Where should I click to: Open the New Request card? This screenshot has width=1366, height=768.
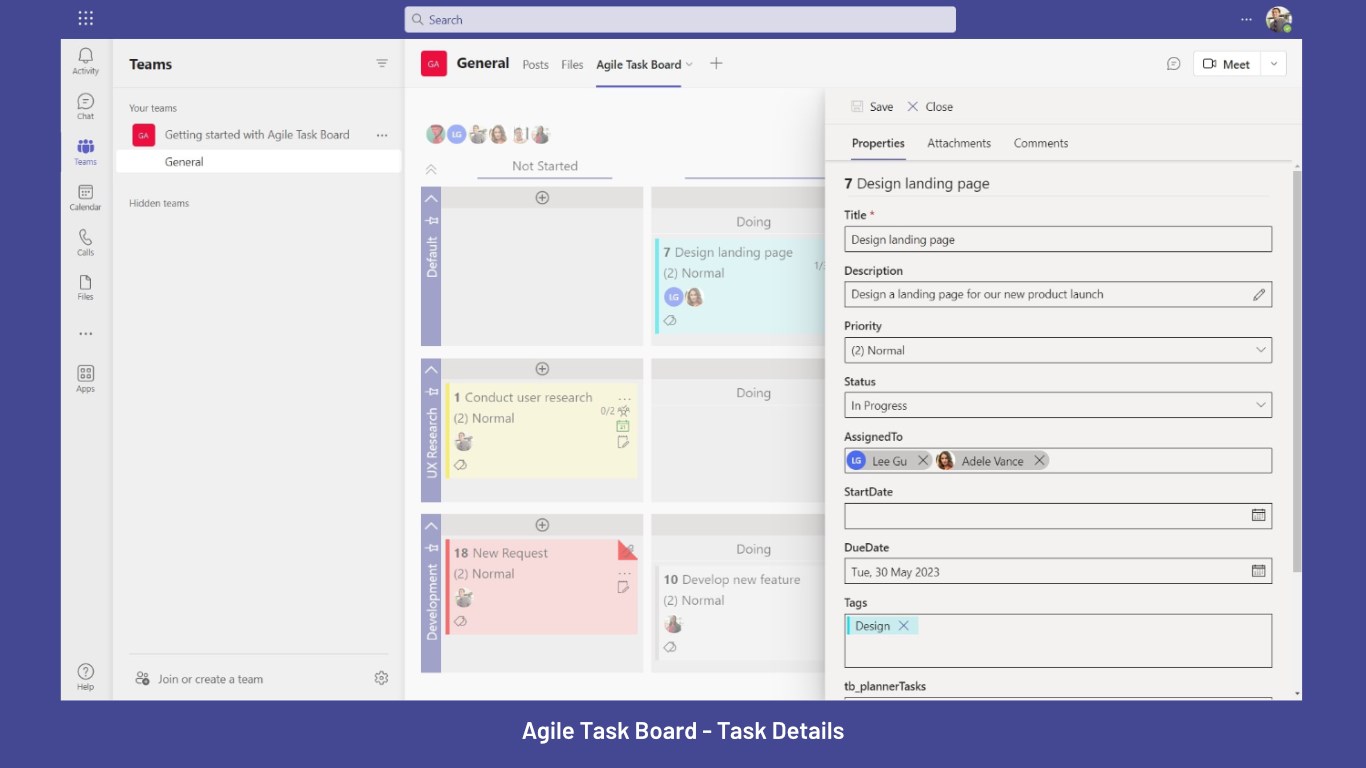(x=541, y=587)
